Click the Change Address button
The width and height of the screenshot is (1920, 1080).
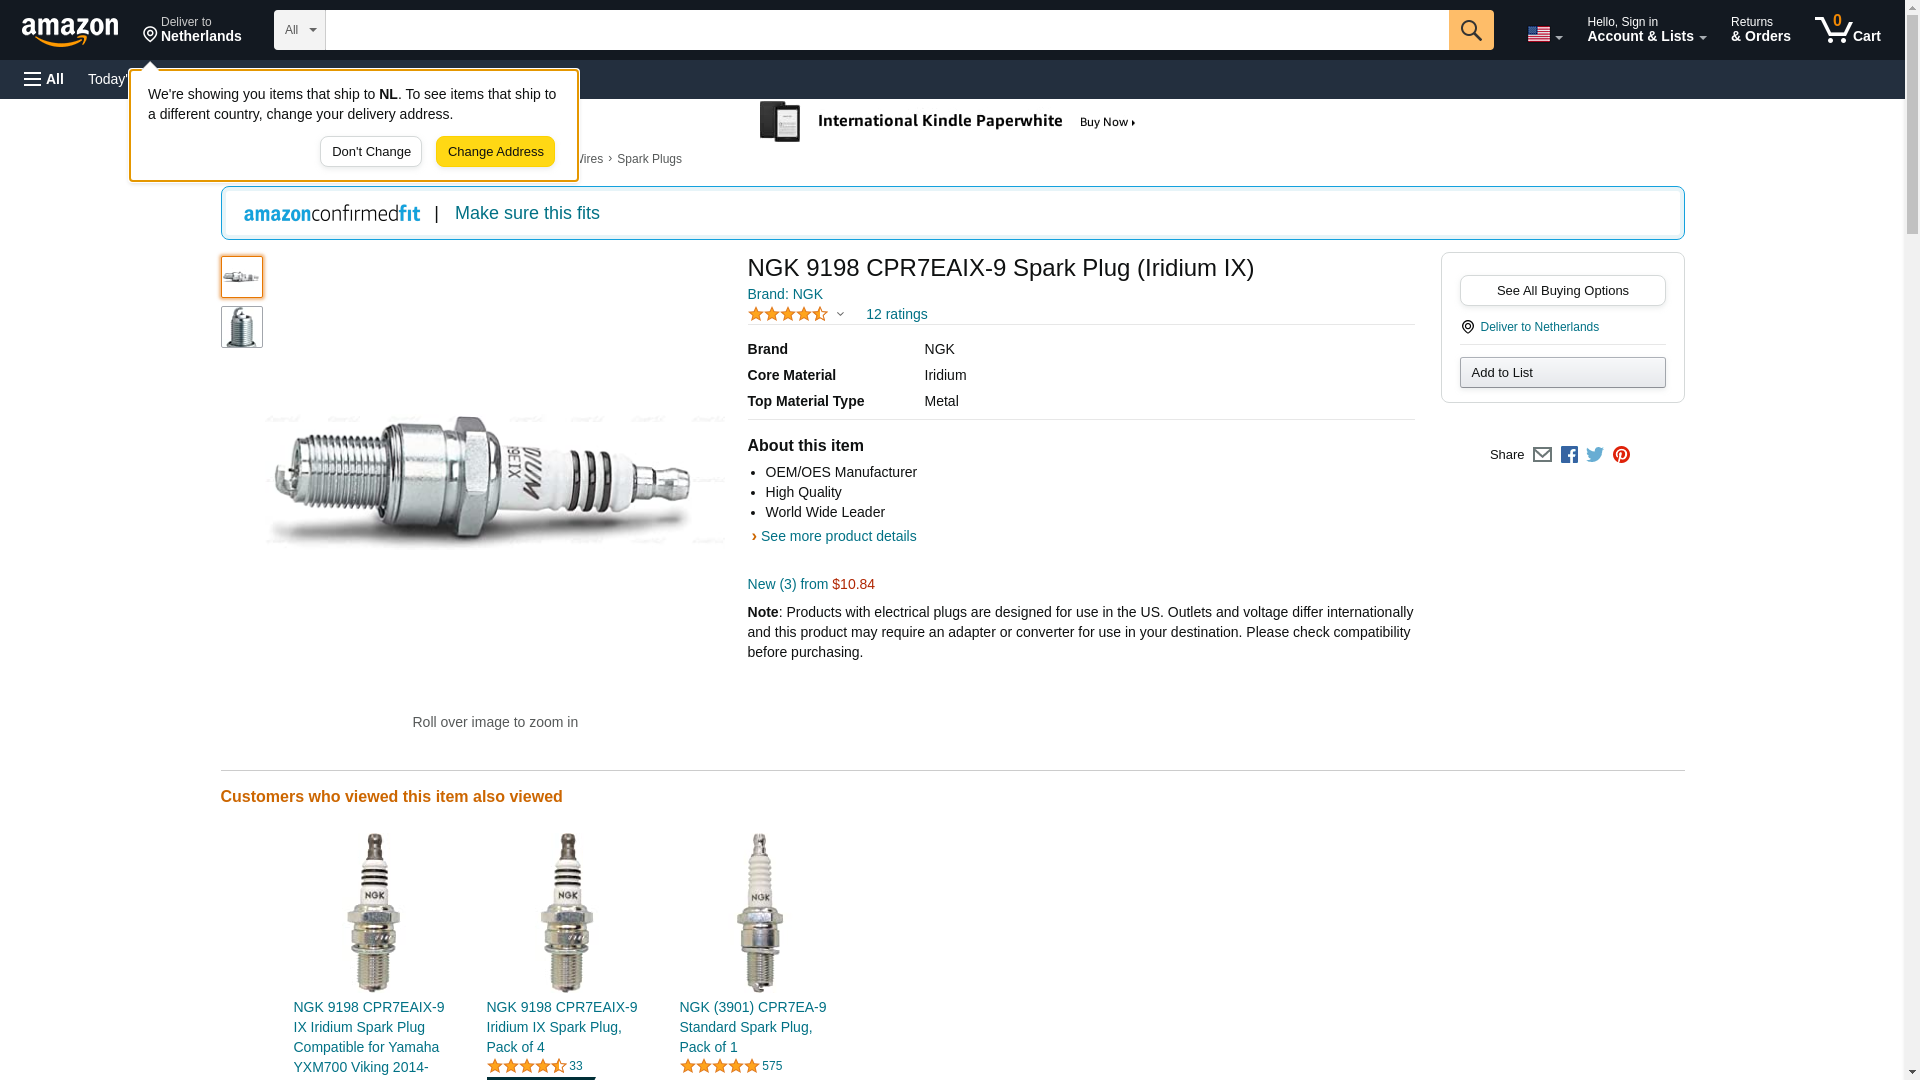pos(495,152)
